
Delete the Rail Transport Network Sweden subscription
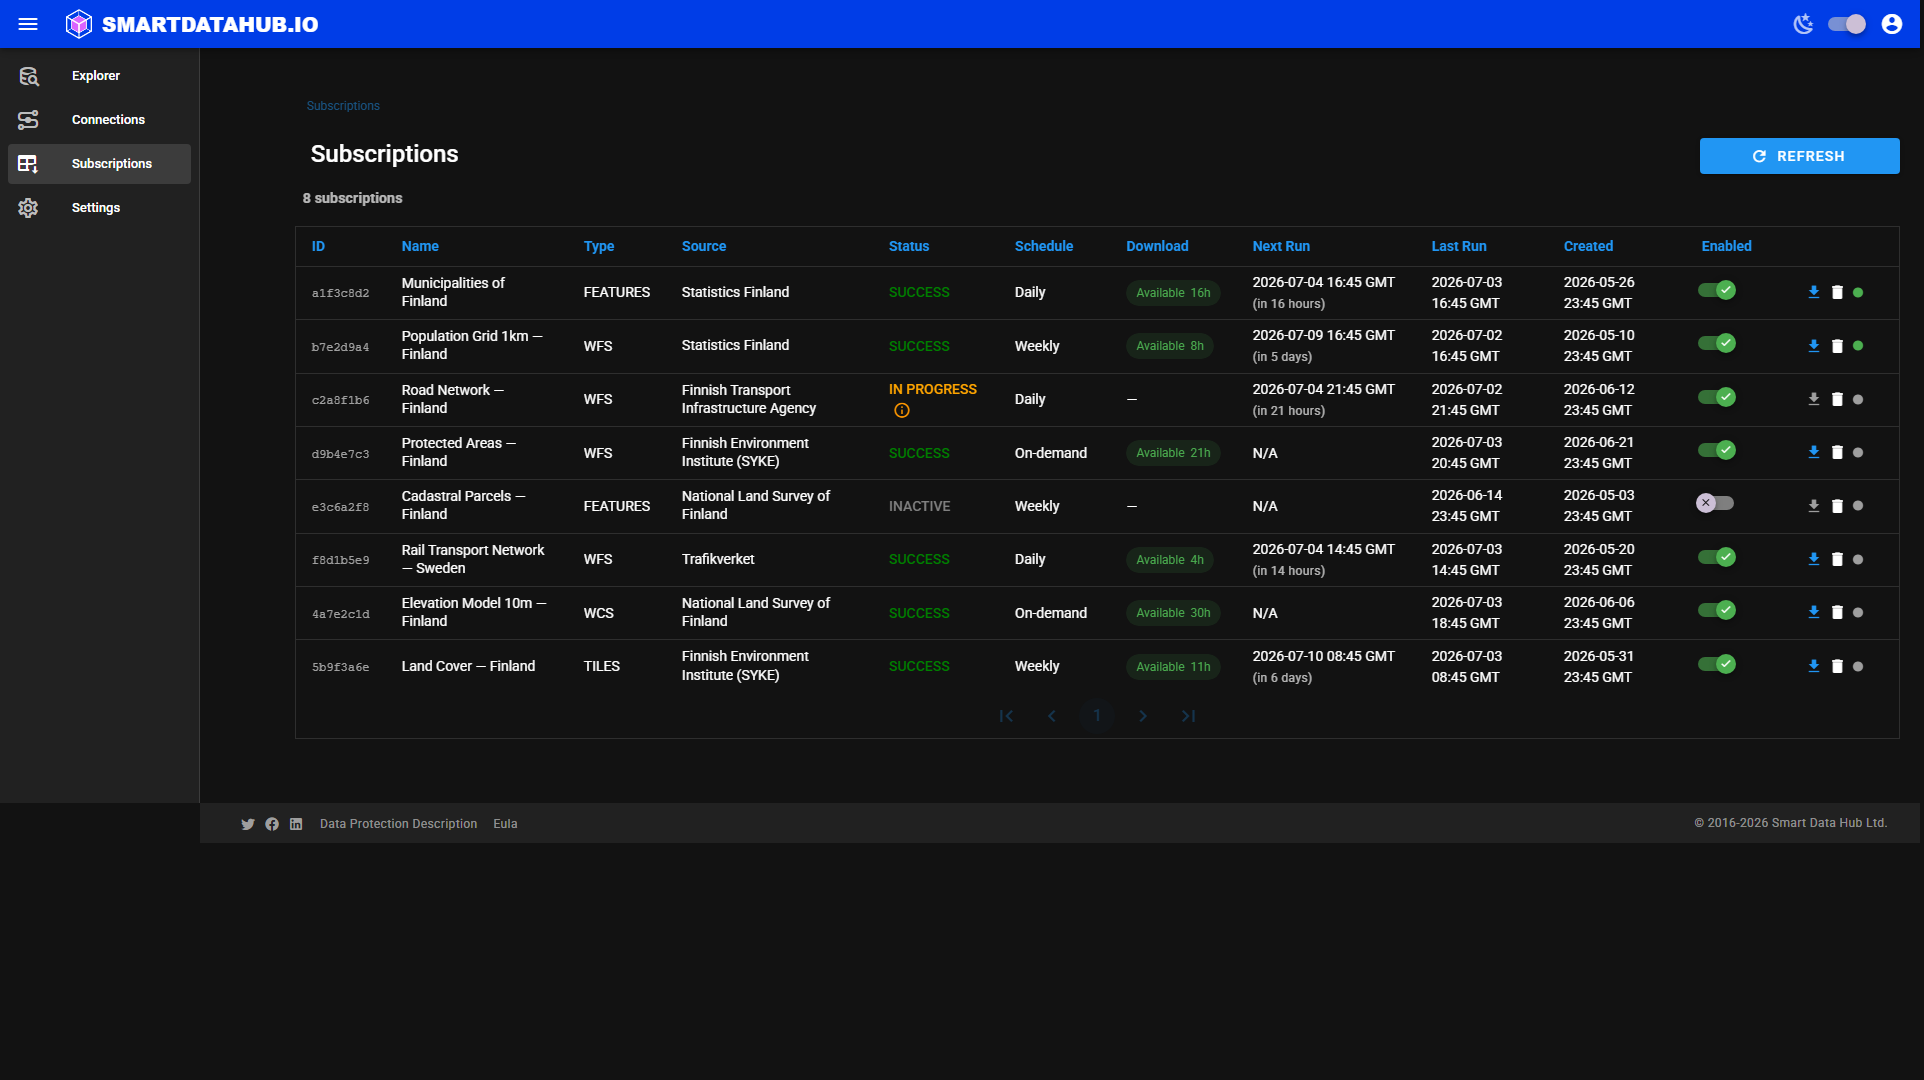(1837, 559)
